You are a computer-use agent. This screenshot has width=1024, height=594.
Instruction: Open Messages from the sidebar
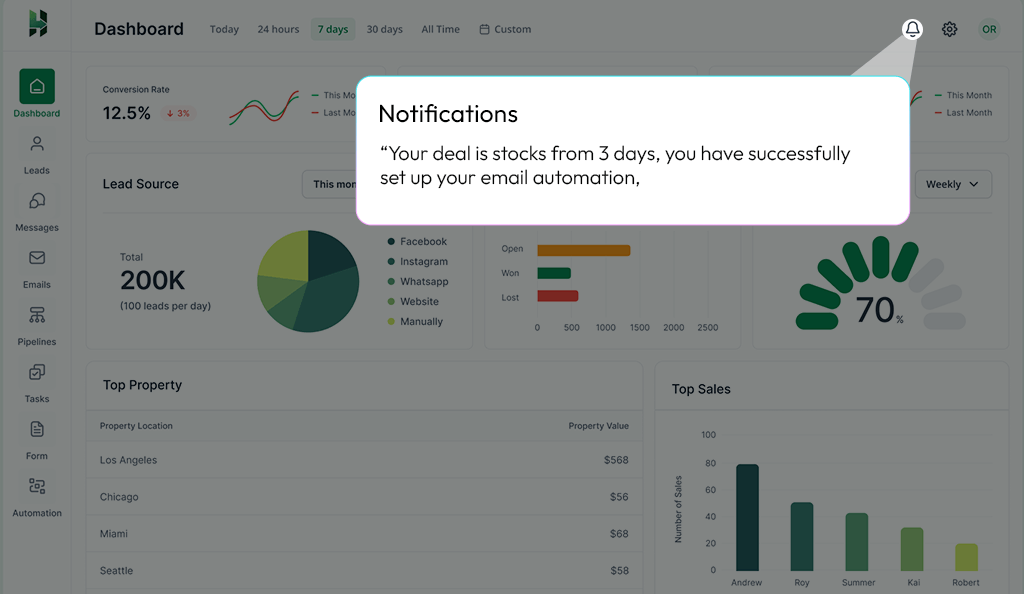(x=37, y=211)
